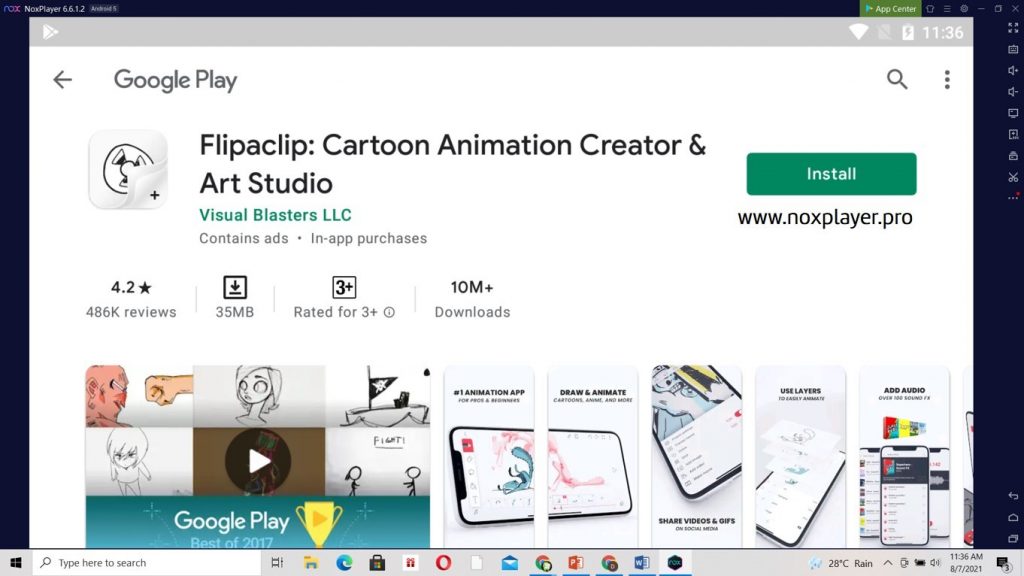Open the 28°C Rain weather widget
This screenshot has height=576, width=1024.
tap(841, 563)
